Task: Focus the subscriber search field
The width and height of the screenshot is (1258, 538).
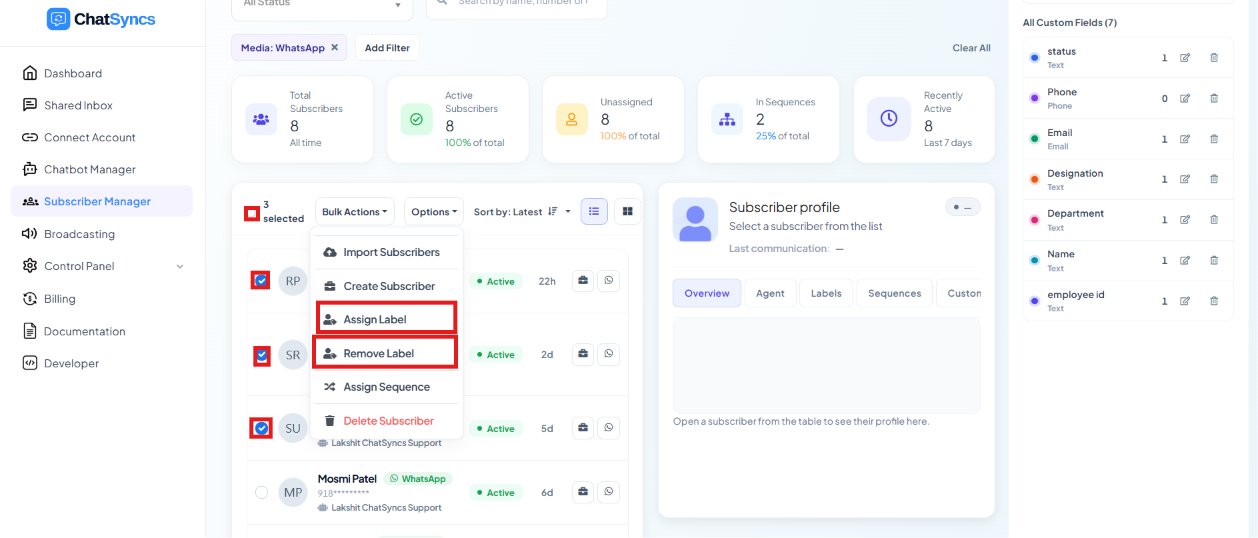Action: pos(516,5)
